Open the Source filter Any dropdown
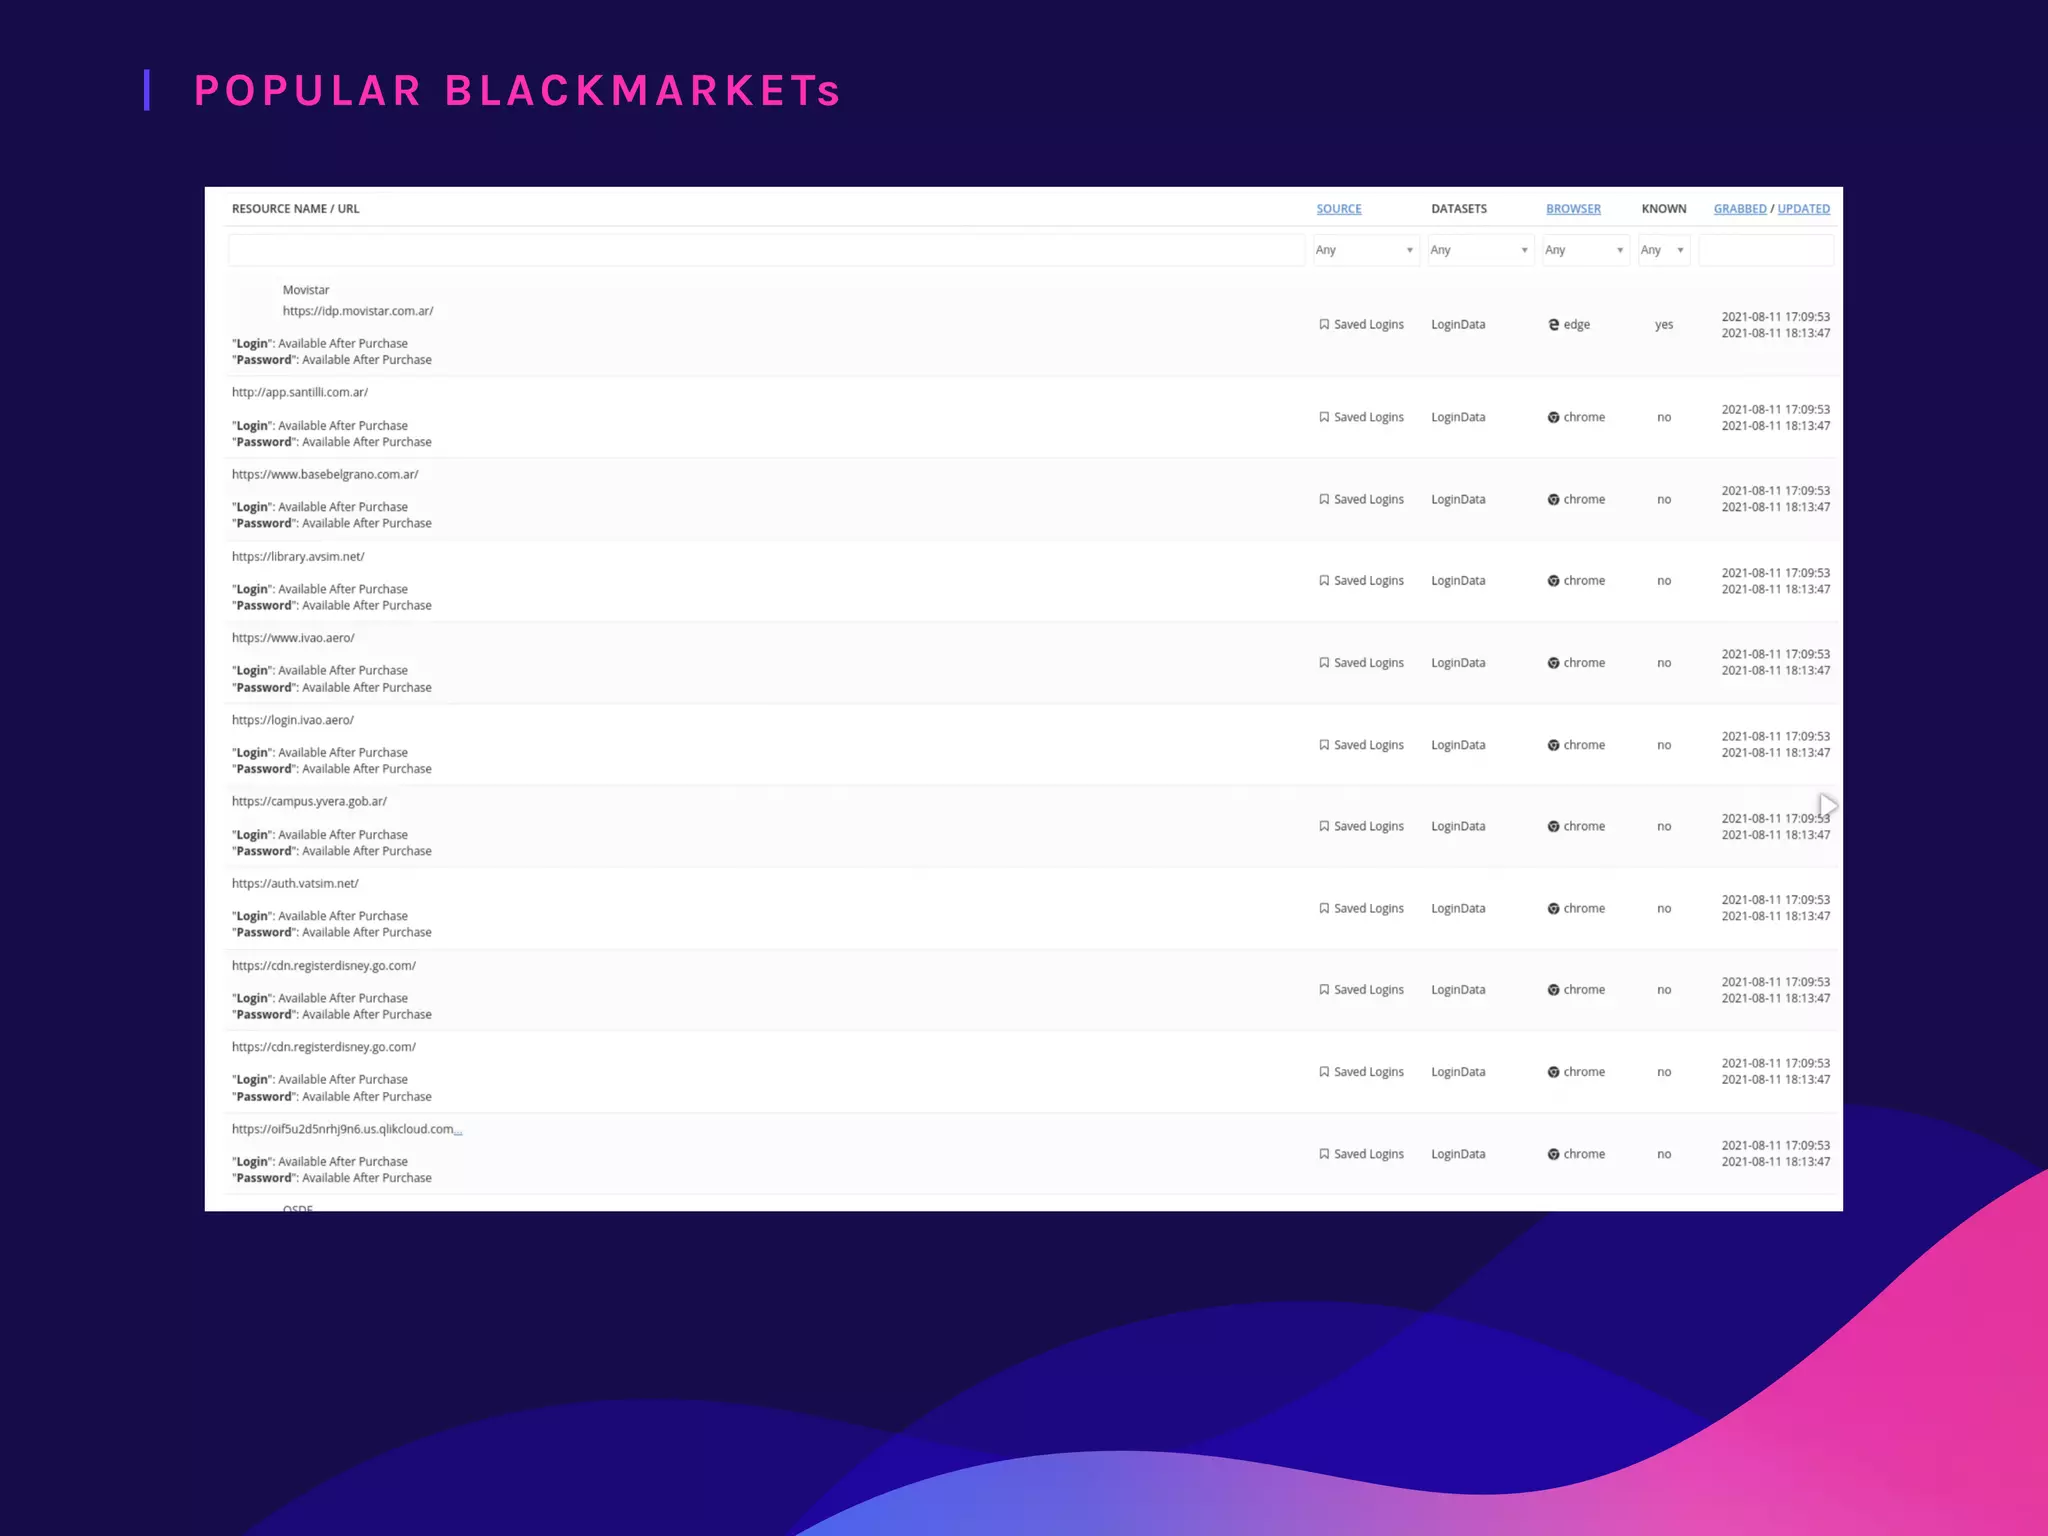The width and height of the screenshot is (2048, 1536). click(x=1366, y=250)
